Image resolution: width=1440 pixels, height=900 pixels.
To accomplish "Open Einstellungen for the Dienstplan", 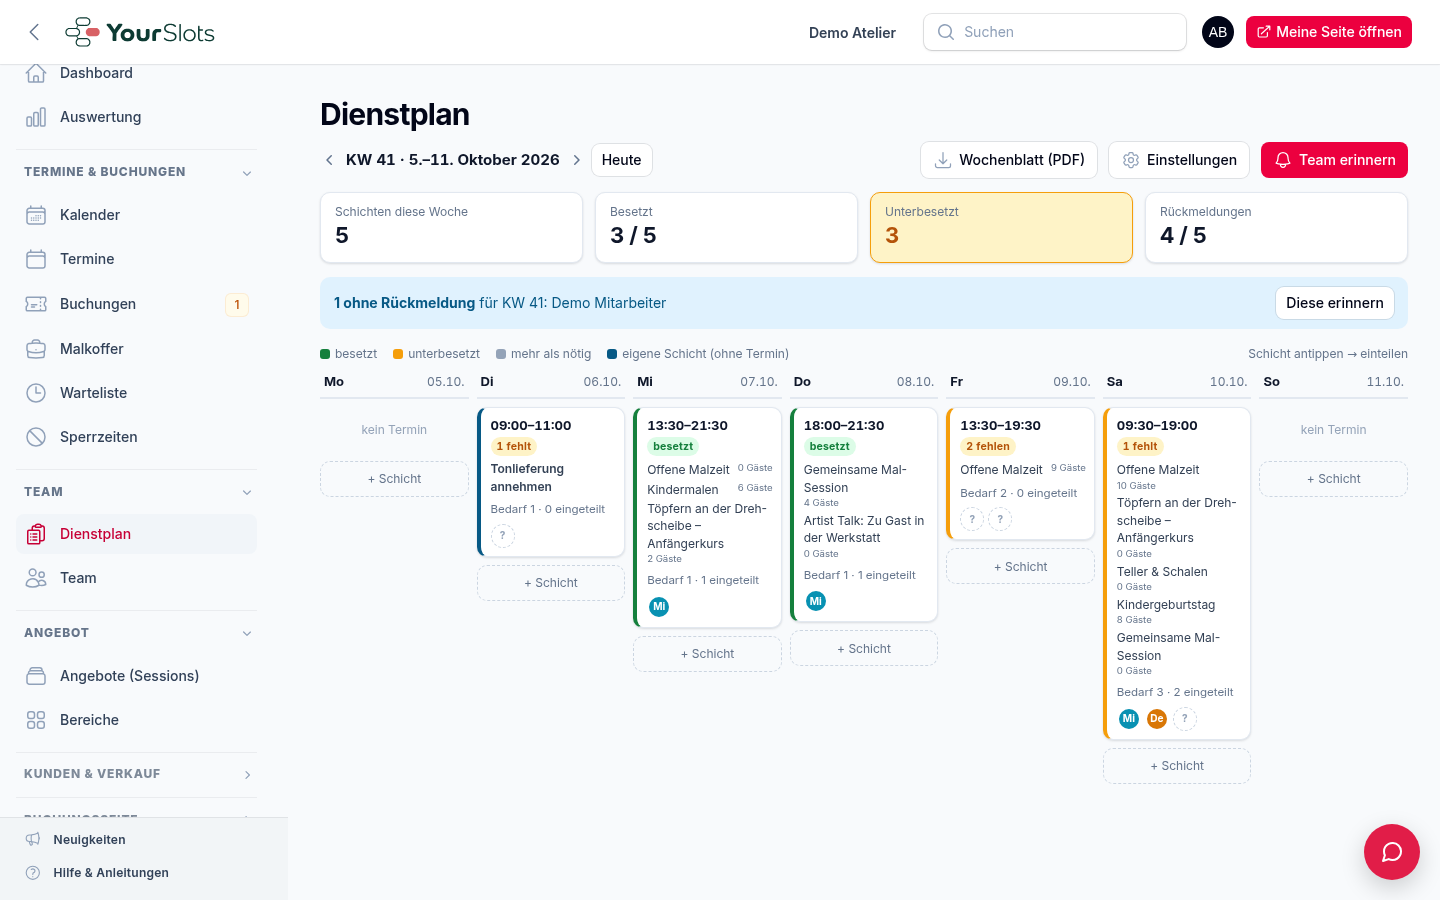I will [x=1179, y=160].
